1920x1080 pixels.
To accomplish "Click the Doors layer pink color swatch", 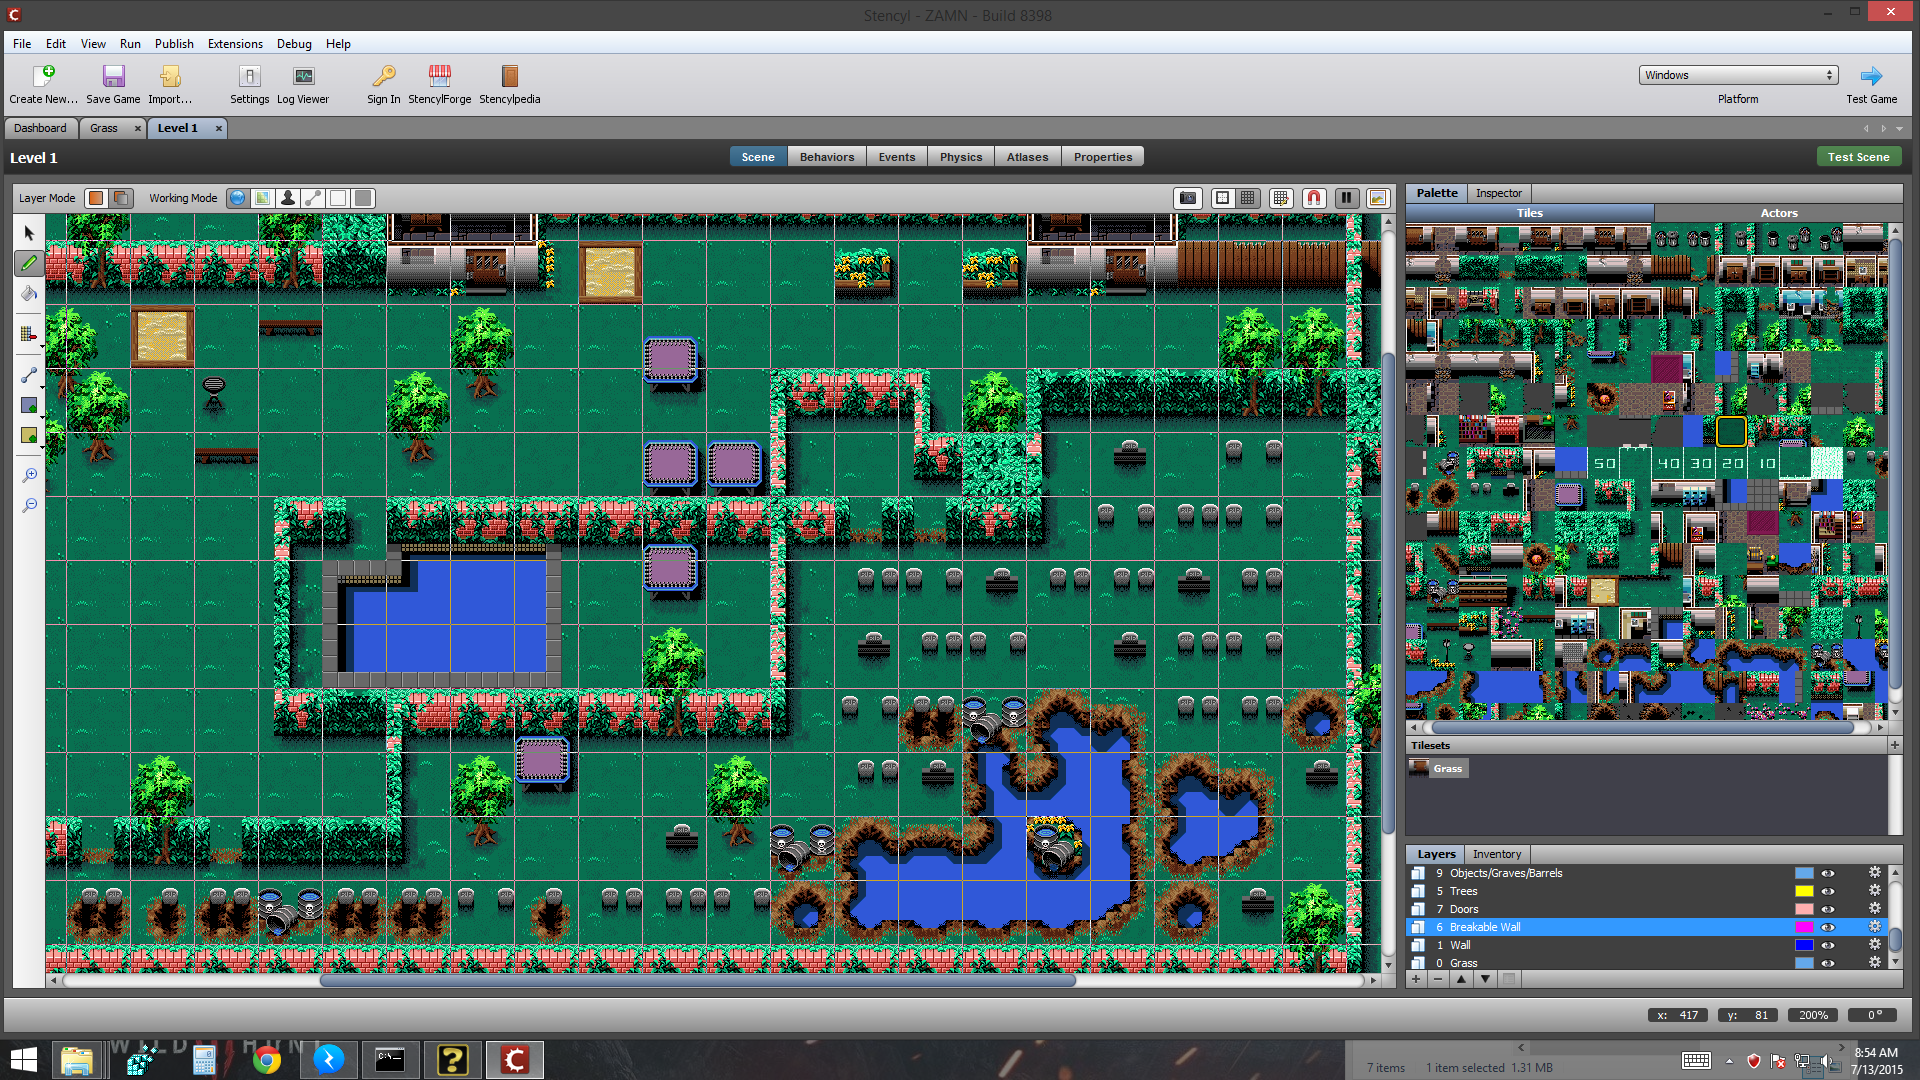I will click(1803, 909).
